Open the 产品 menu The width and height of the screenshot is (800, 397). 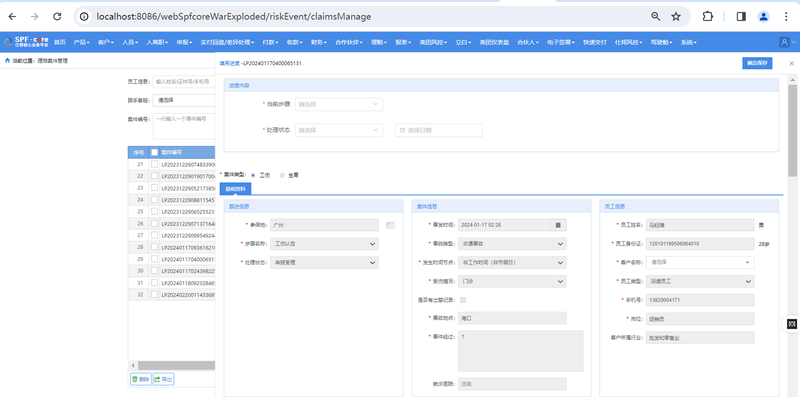click(82, 42)
